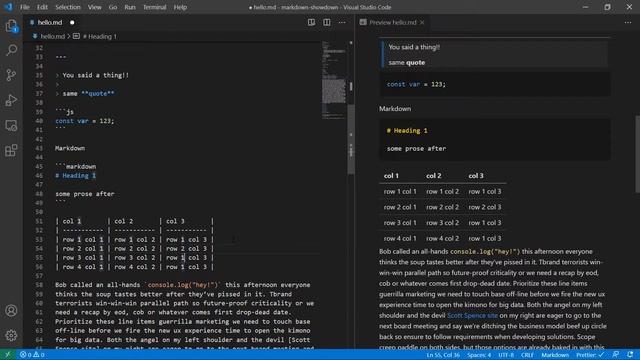Click '```markdown' on line 45
Screen dimensions: 640x360
coord(76,167)
